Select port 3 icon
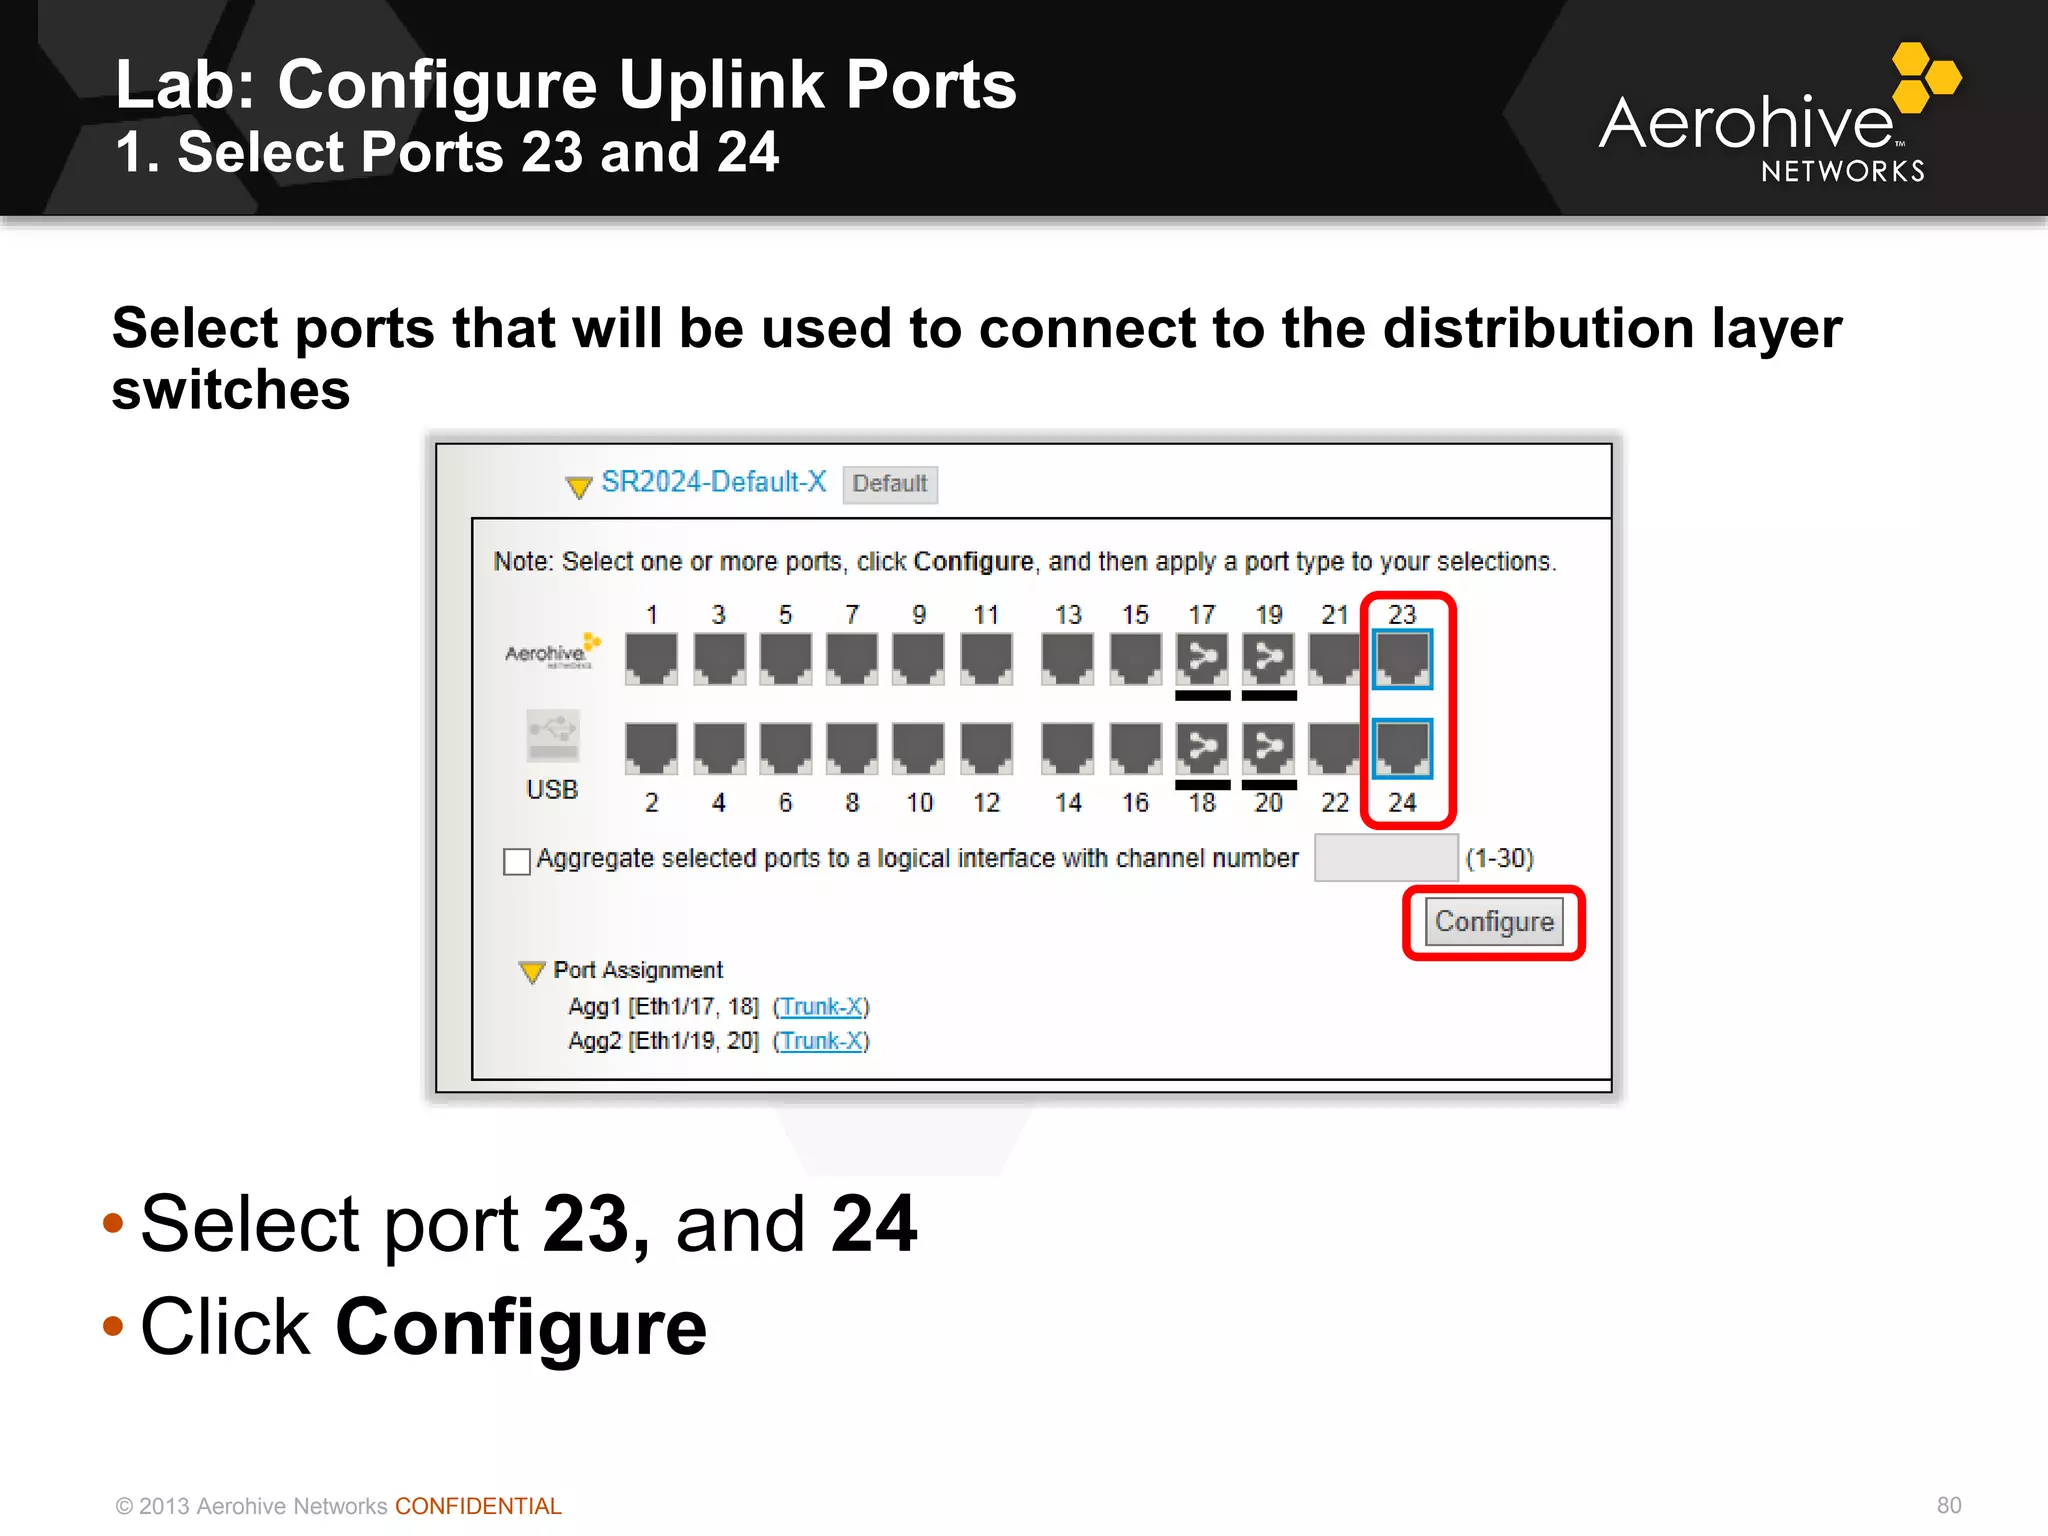2048x1536 pixels. pyautogui.click(x=719, y=659)
